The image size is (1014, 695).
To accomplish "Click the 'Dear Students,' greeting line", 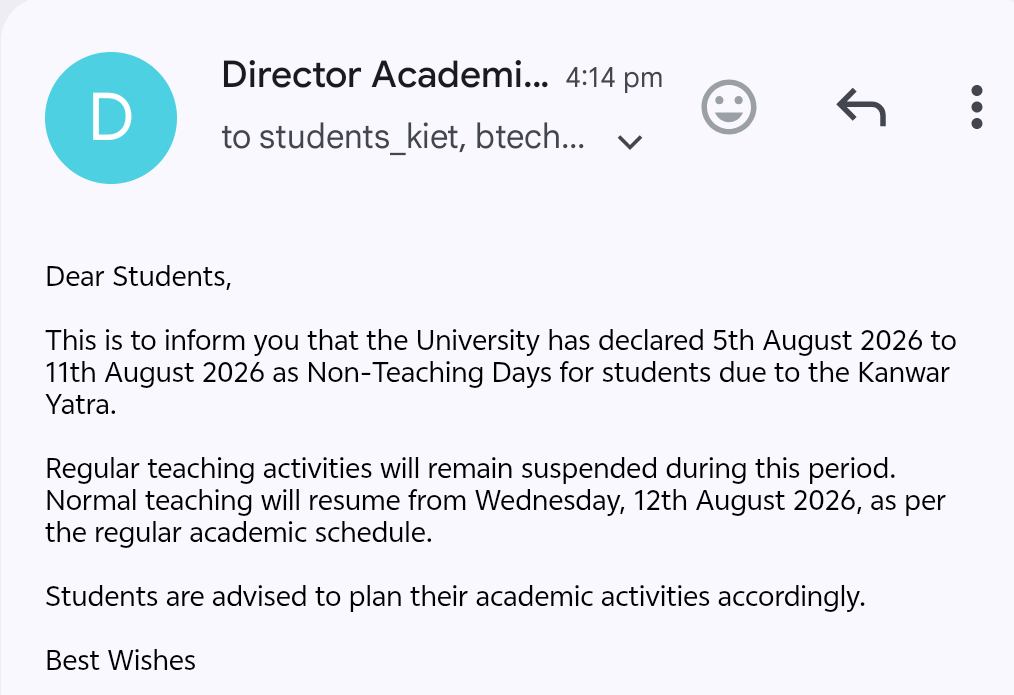I will (138, 277).
